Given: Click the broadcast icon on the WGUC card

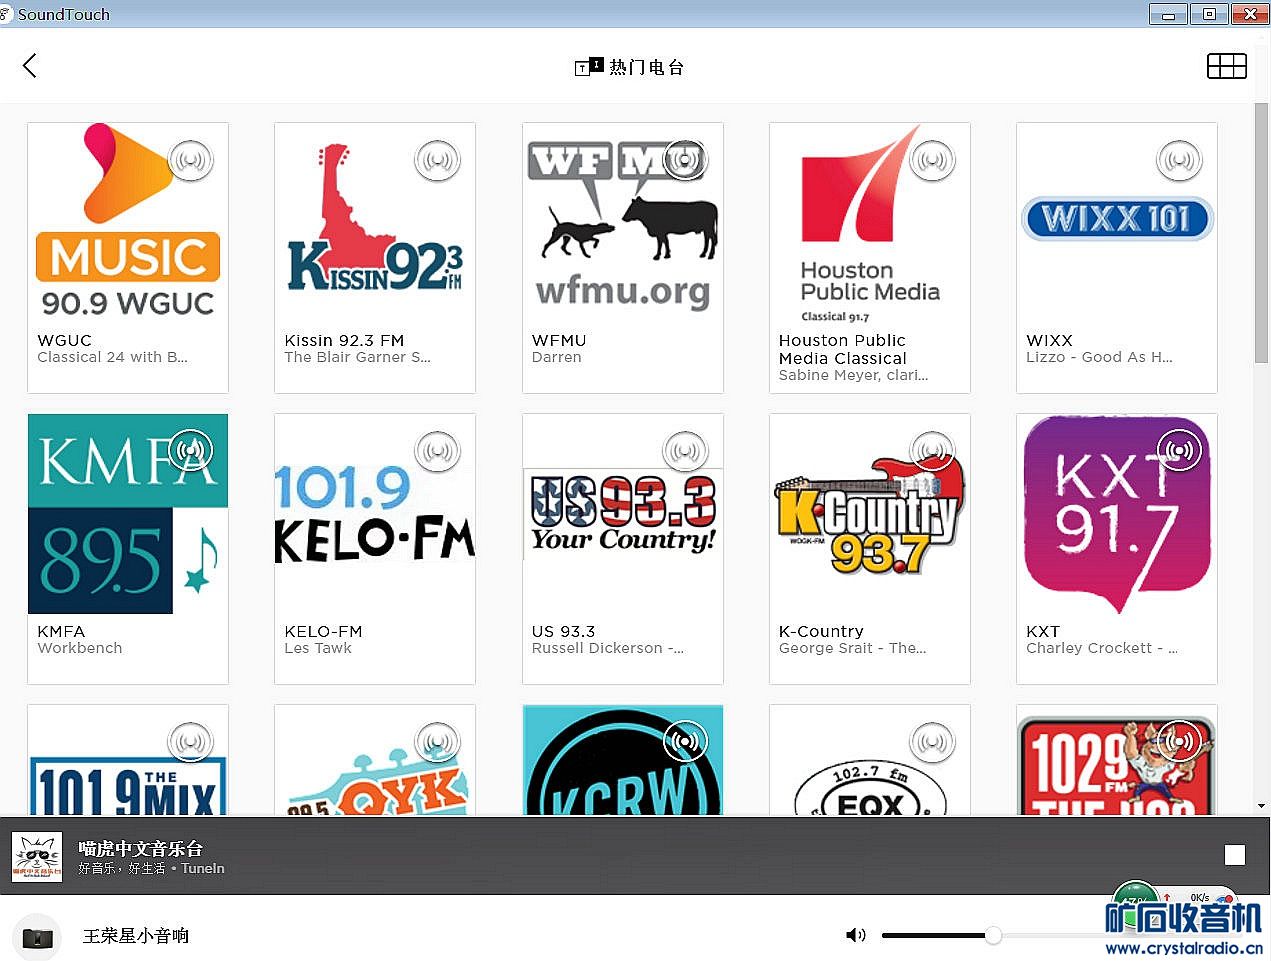Looking at the screenshot, I should pyautogui.click(x=191, y=160).
